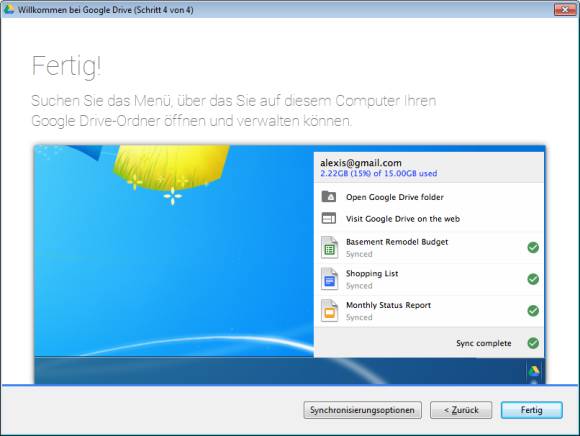Click the Visit Google Drive web icon
This screenshot has height=436, width=580.
click(328, 218)
